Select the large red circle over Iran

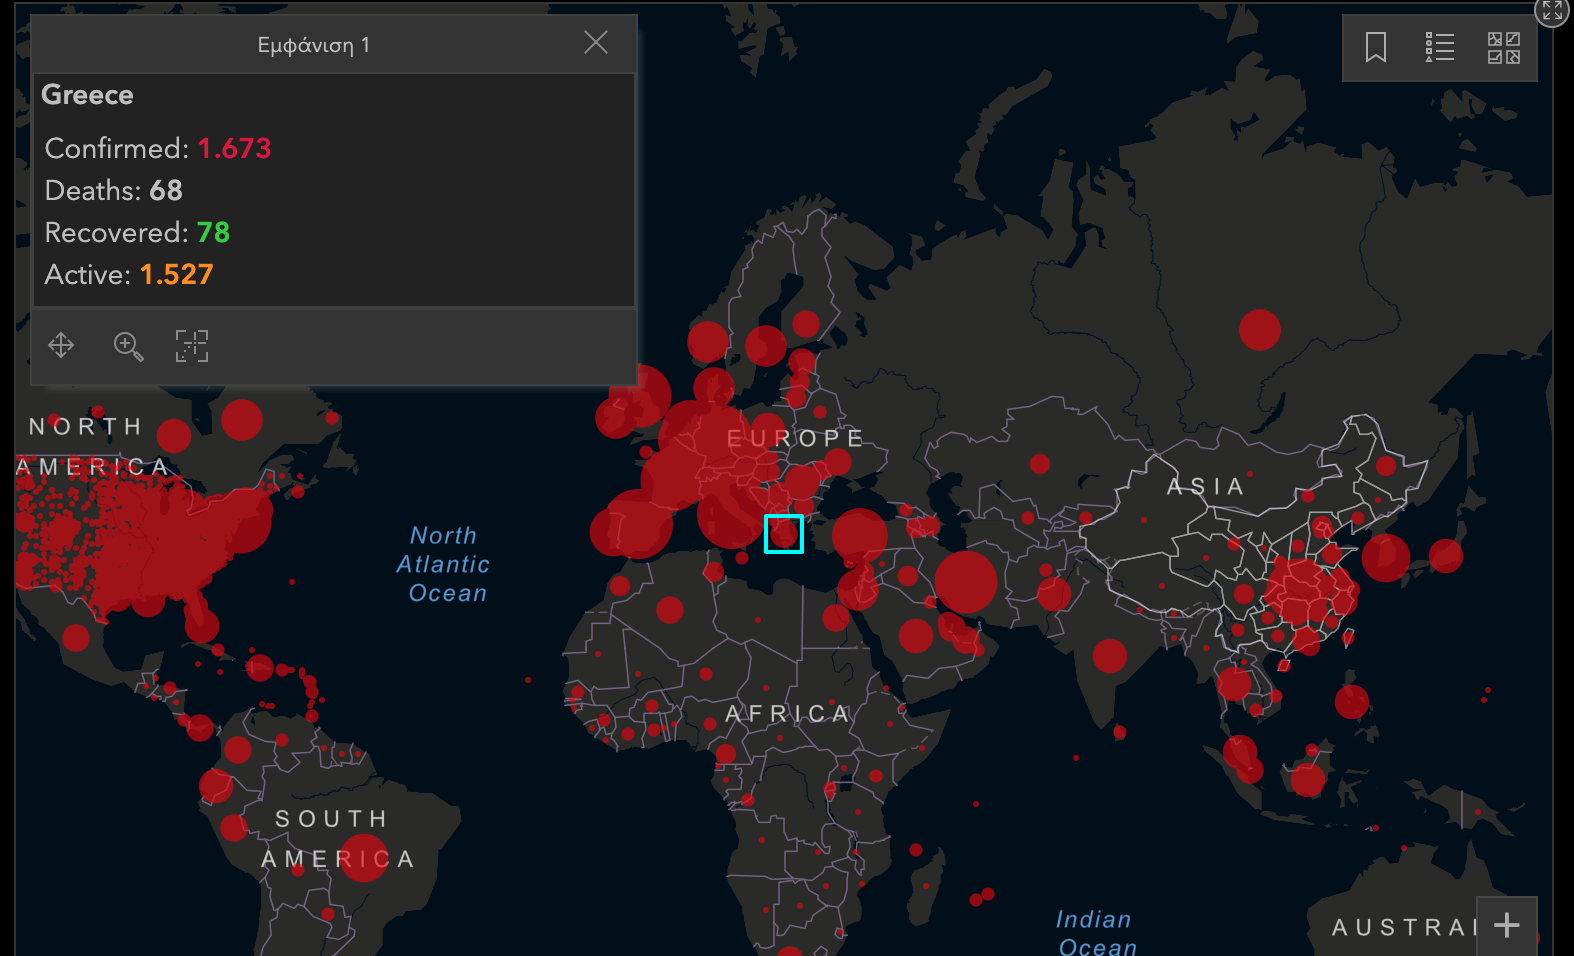click(966, 582)
